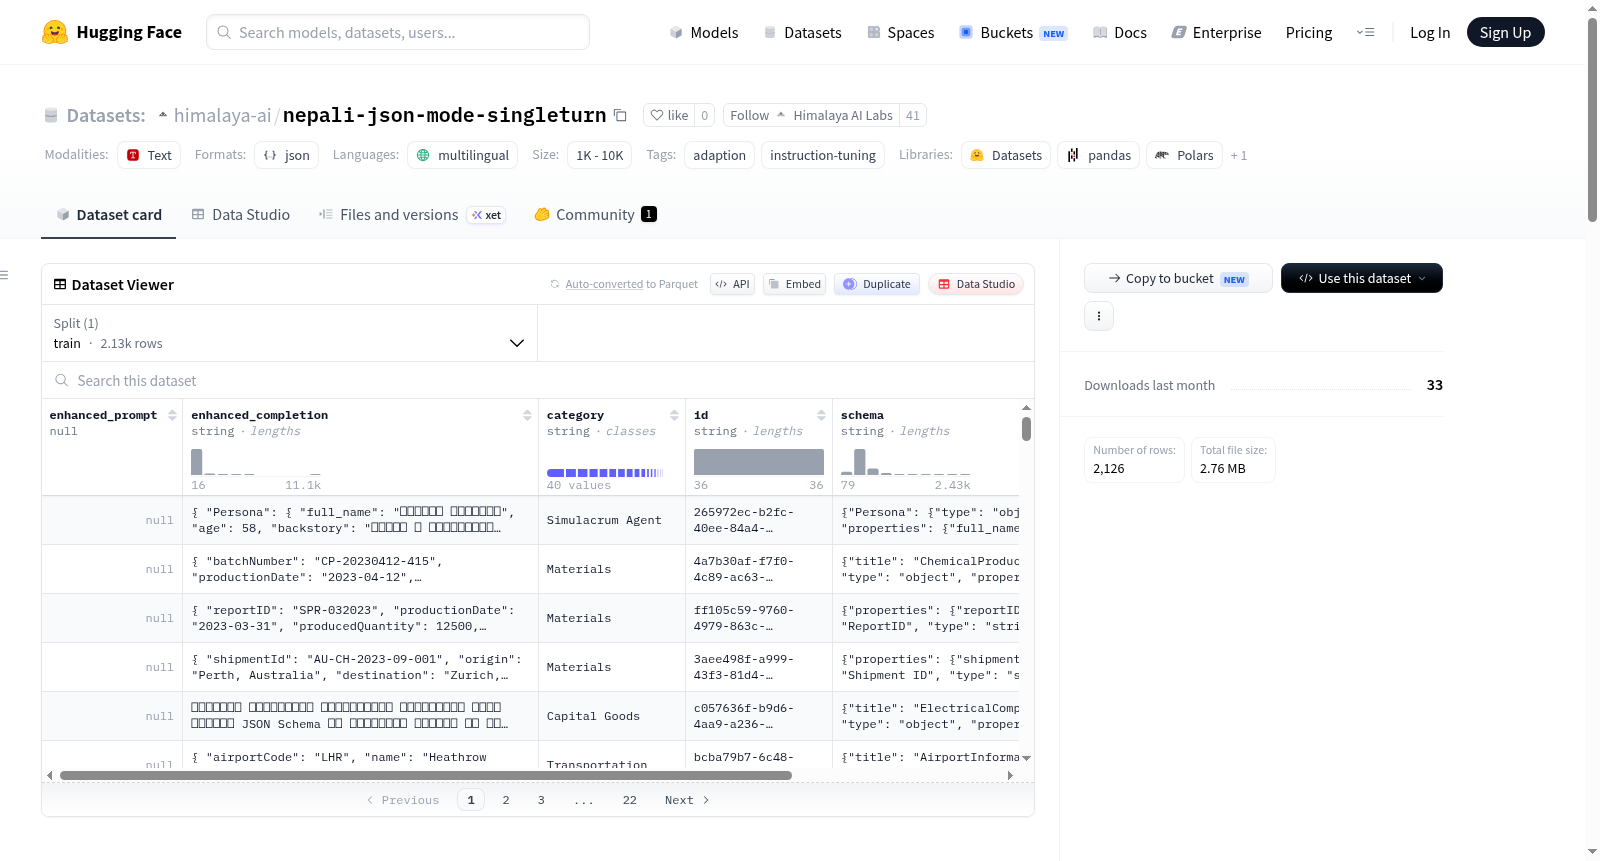
Task: Click the sort icon on category column
Action: [x=674, y=415]
